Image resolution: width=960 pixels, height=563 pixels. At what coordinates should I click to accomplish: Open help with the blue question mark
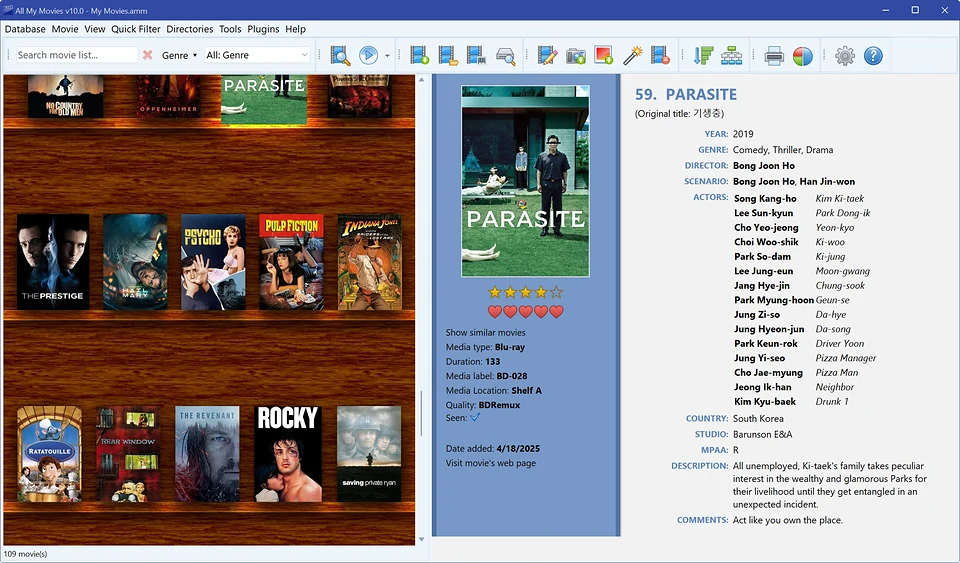[x=873, y=56]
